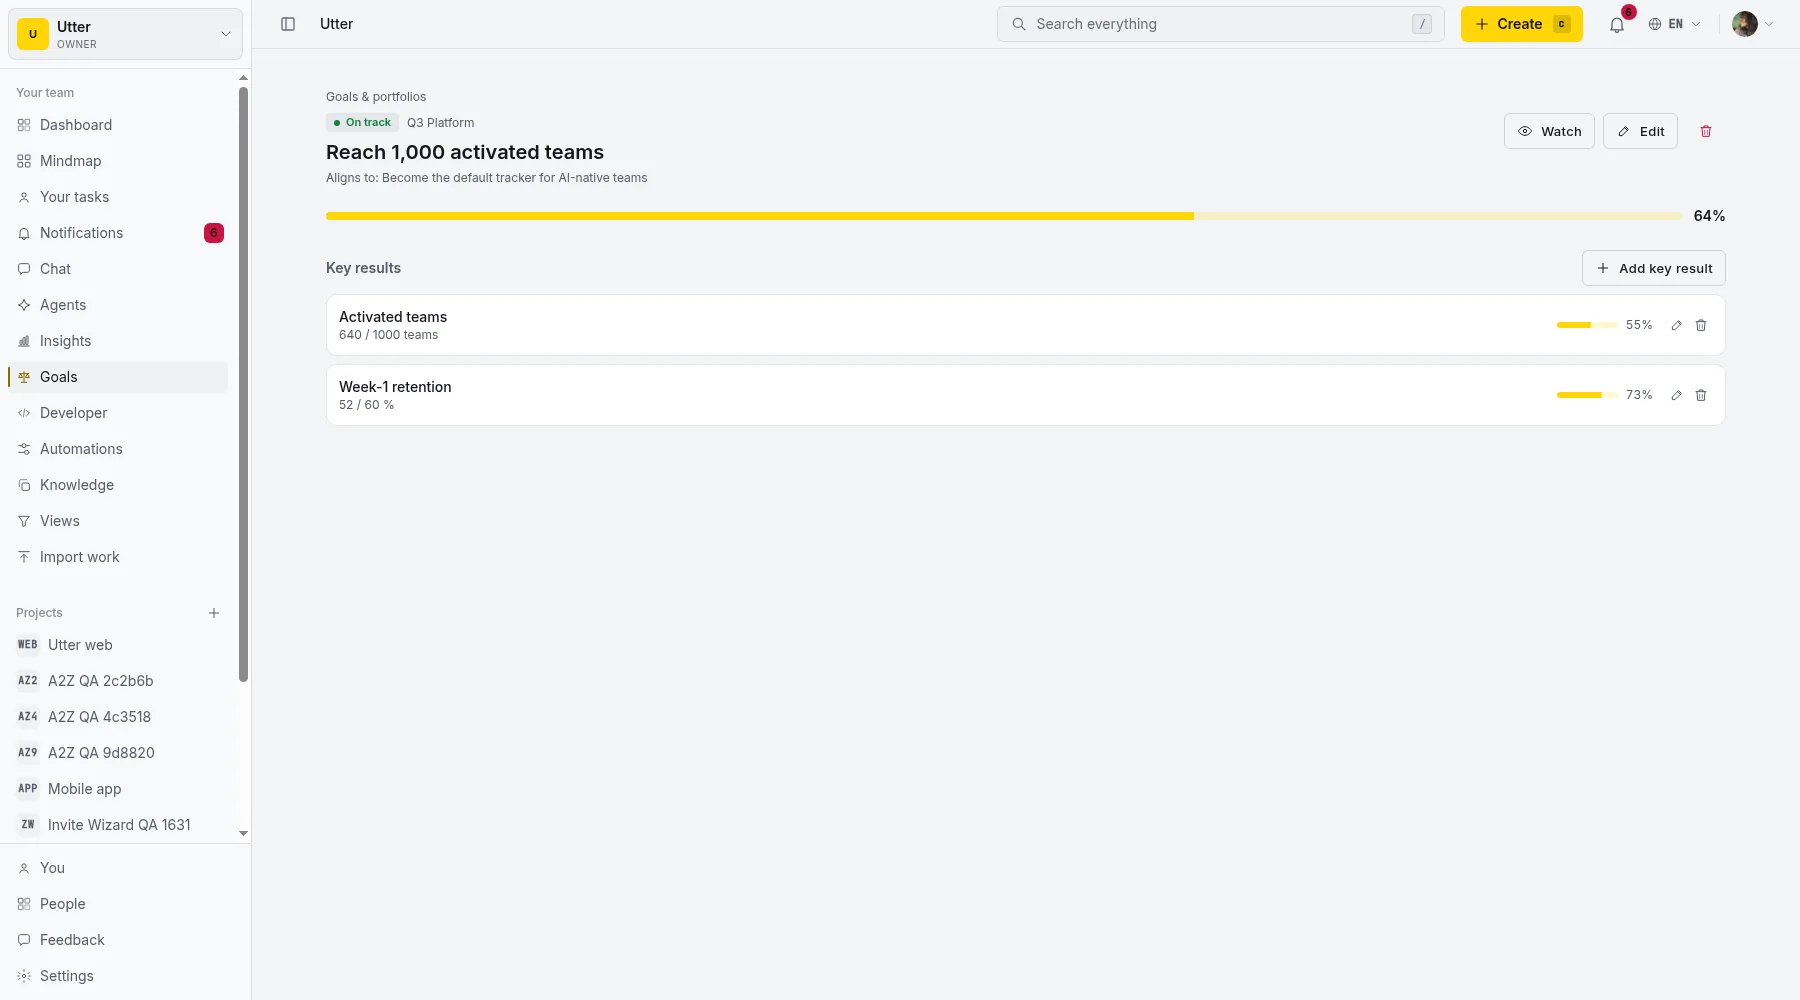Navigate to Goals & portfolios breadcrumb

click(x=376, y=97)
